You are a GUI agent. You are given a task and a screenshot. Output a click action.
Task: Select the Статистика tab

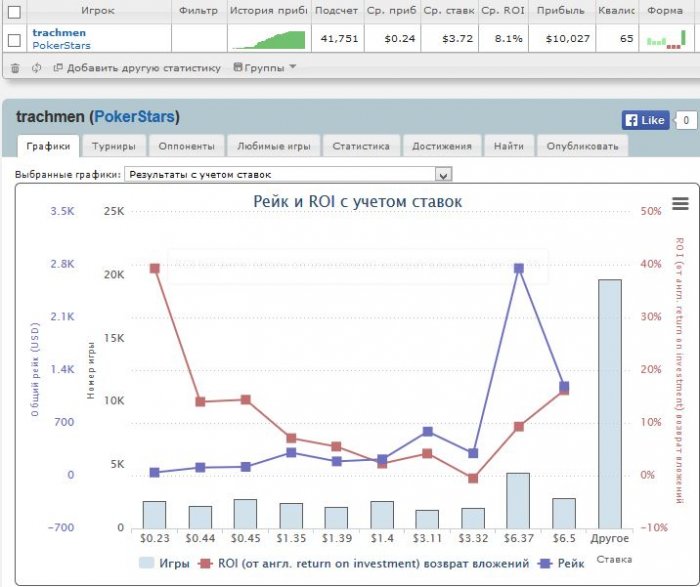tap(361, 146)
